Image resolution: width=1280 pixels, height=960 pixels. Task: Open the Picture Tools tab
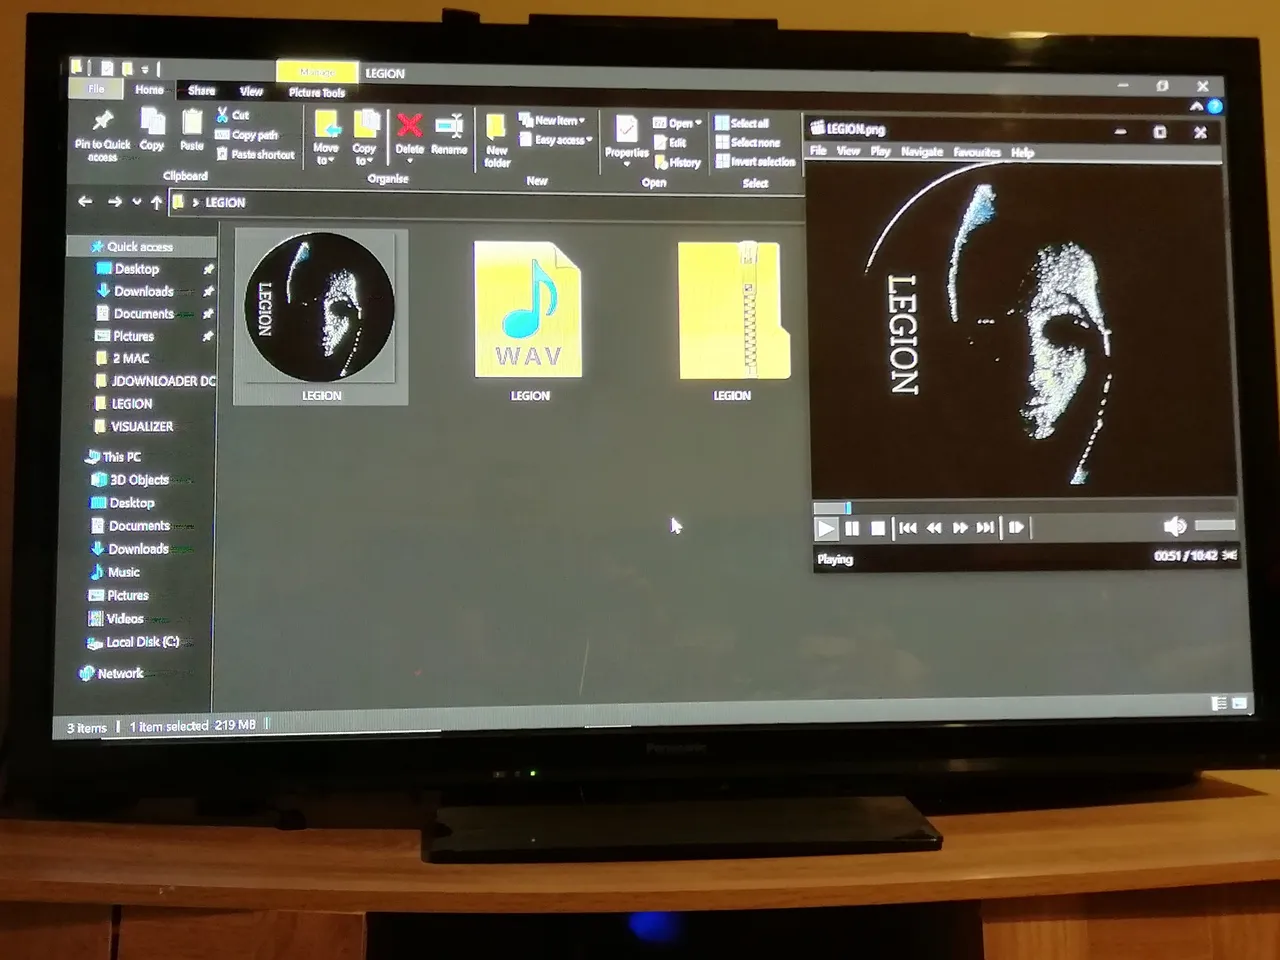pyautogui.click(x=317, y=92)
